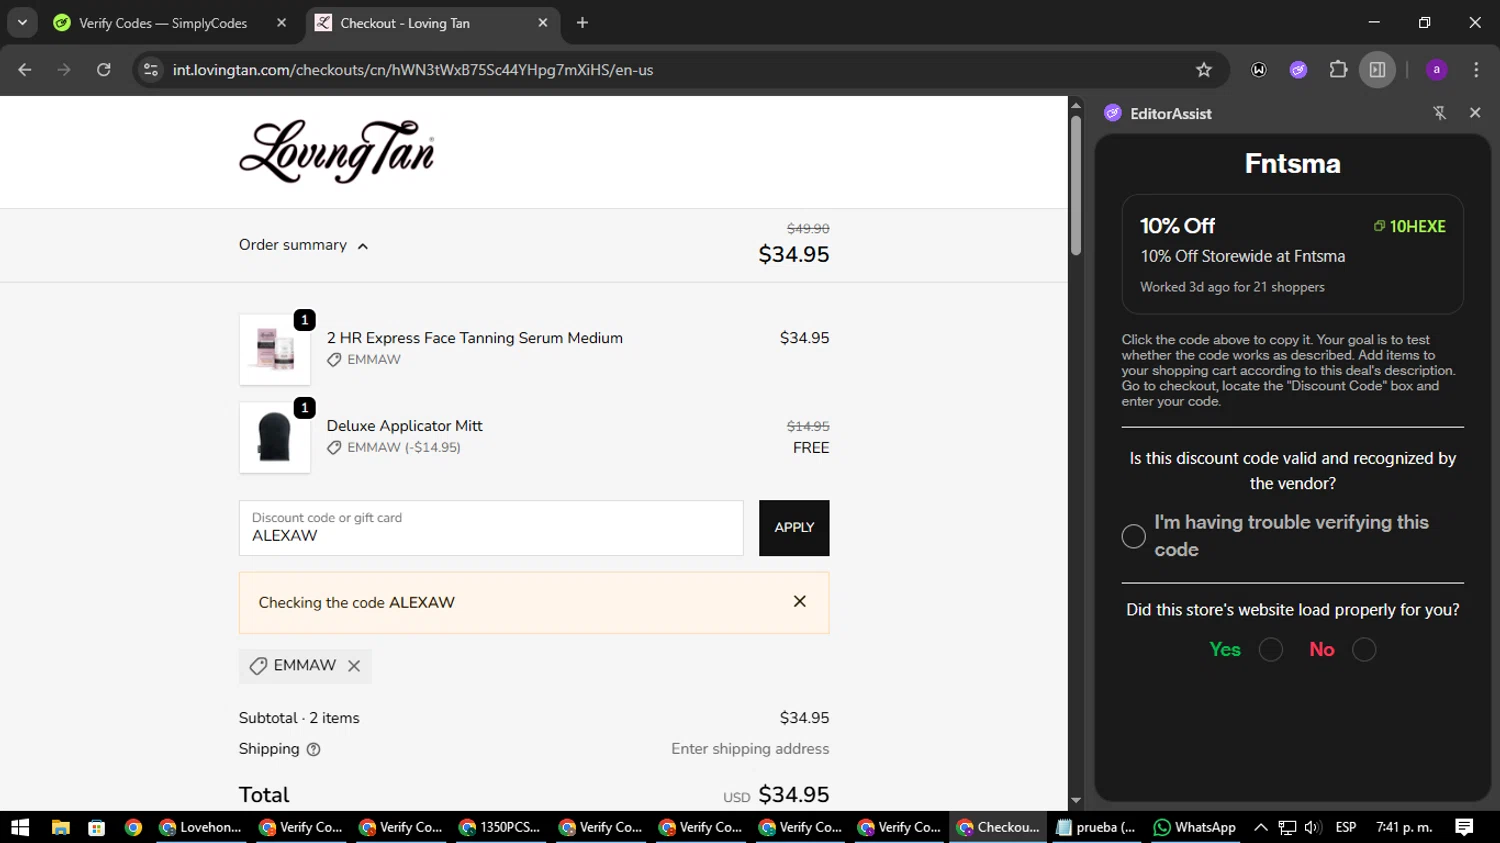The height and width of the screenshot is (843, 1500).
Task: Close the Verify Codes — SimplyCodes tab
Action: 281,23
